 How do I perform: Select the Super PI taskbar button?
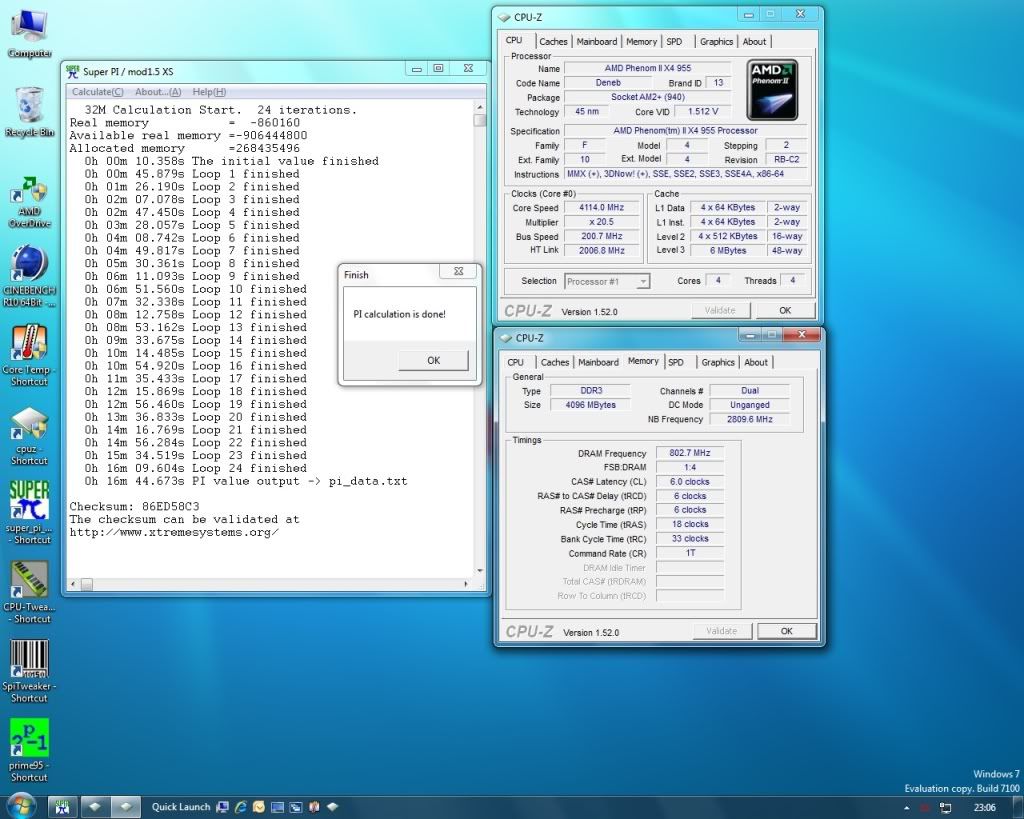tap(62, 807)
